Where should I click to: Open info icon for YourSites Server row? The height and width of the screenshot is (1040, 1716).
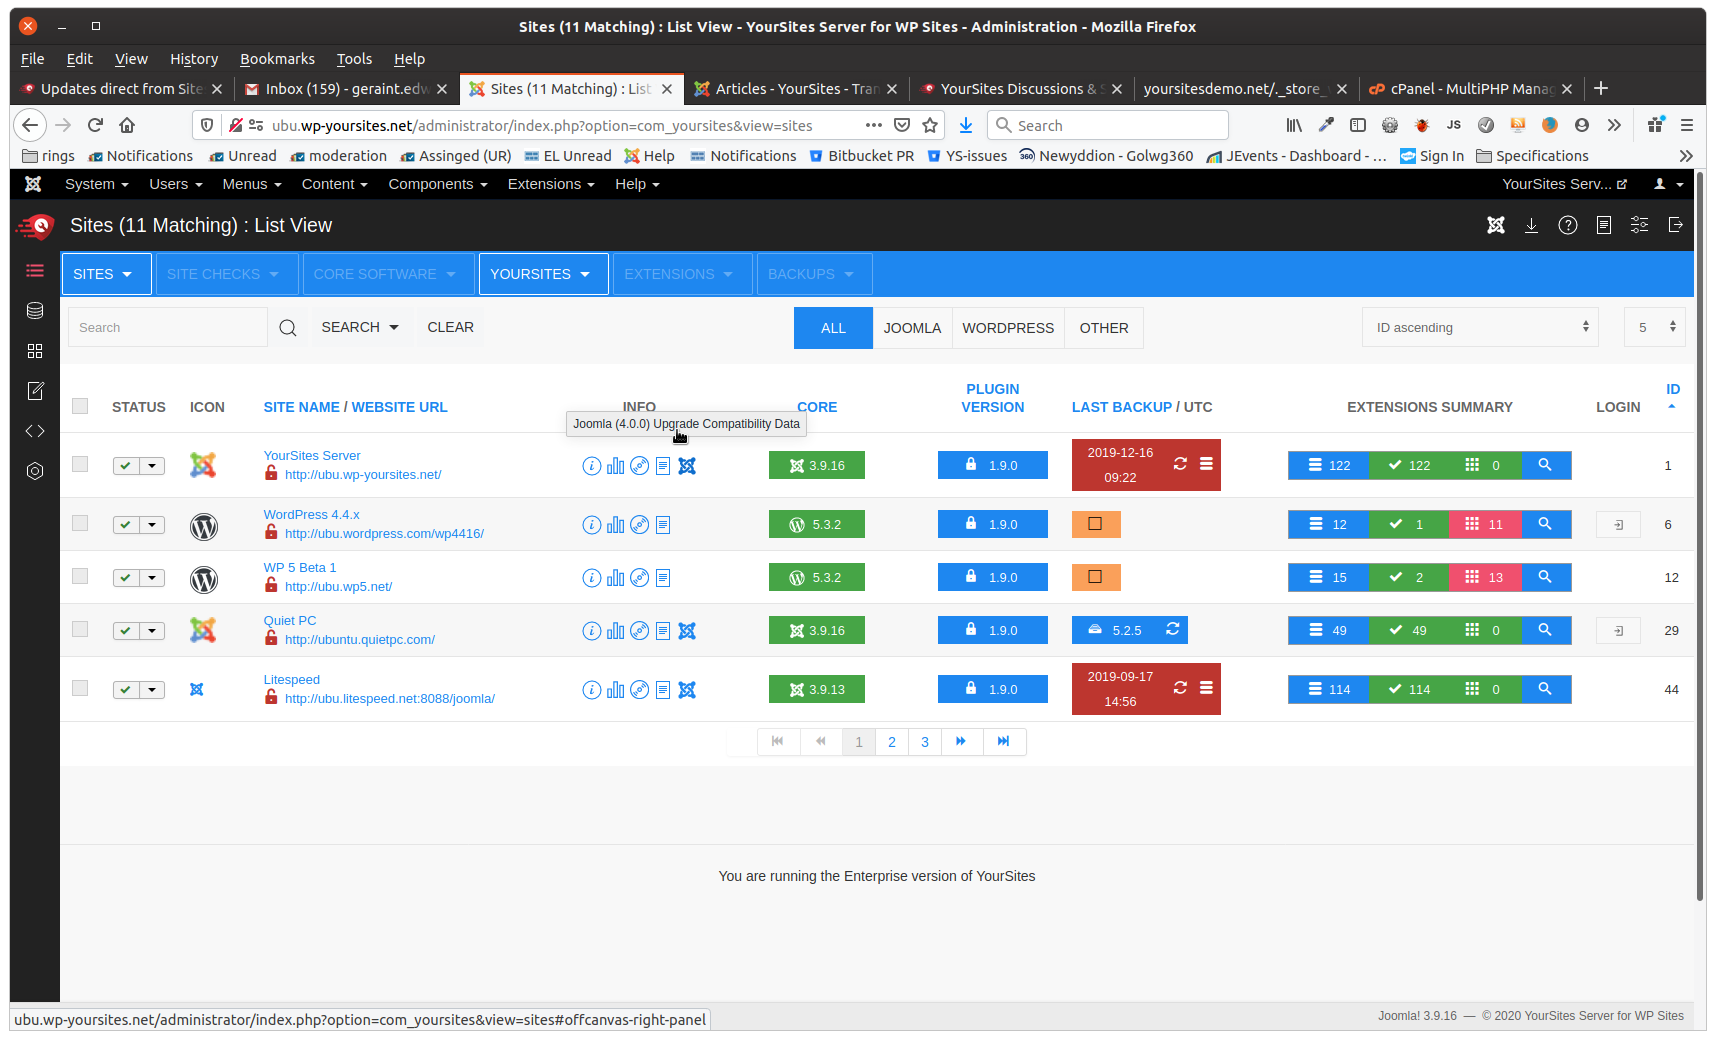pos(592,466)
